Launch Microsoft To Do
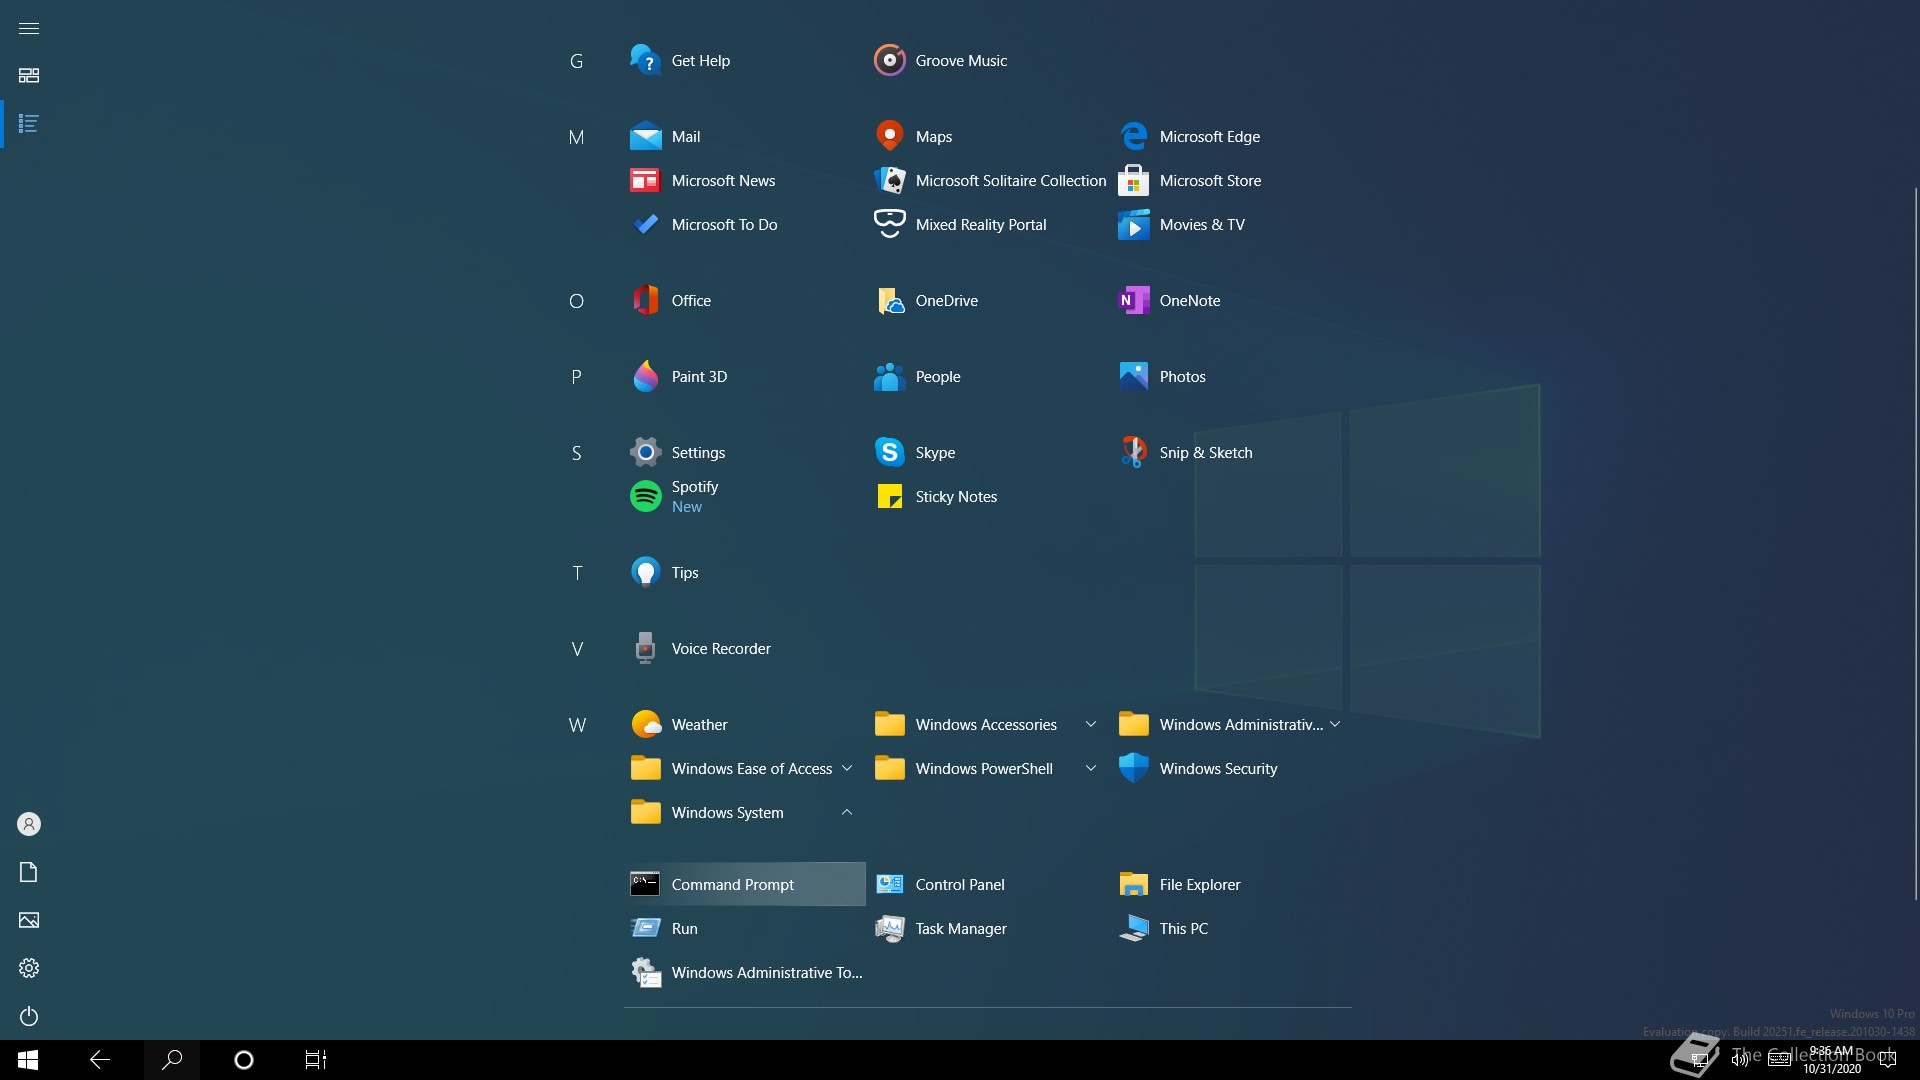1920x1080 pixels. pos(744,224)
